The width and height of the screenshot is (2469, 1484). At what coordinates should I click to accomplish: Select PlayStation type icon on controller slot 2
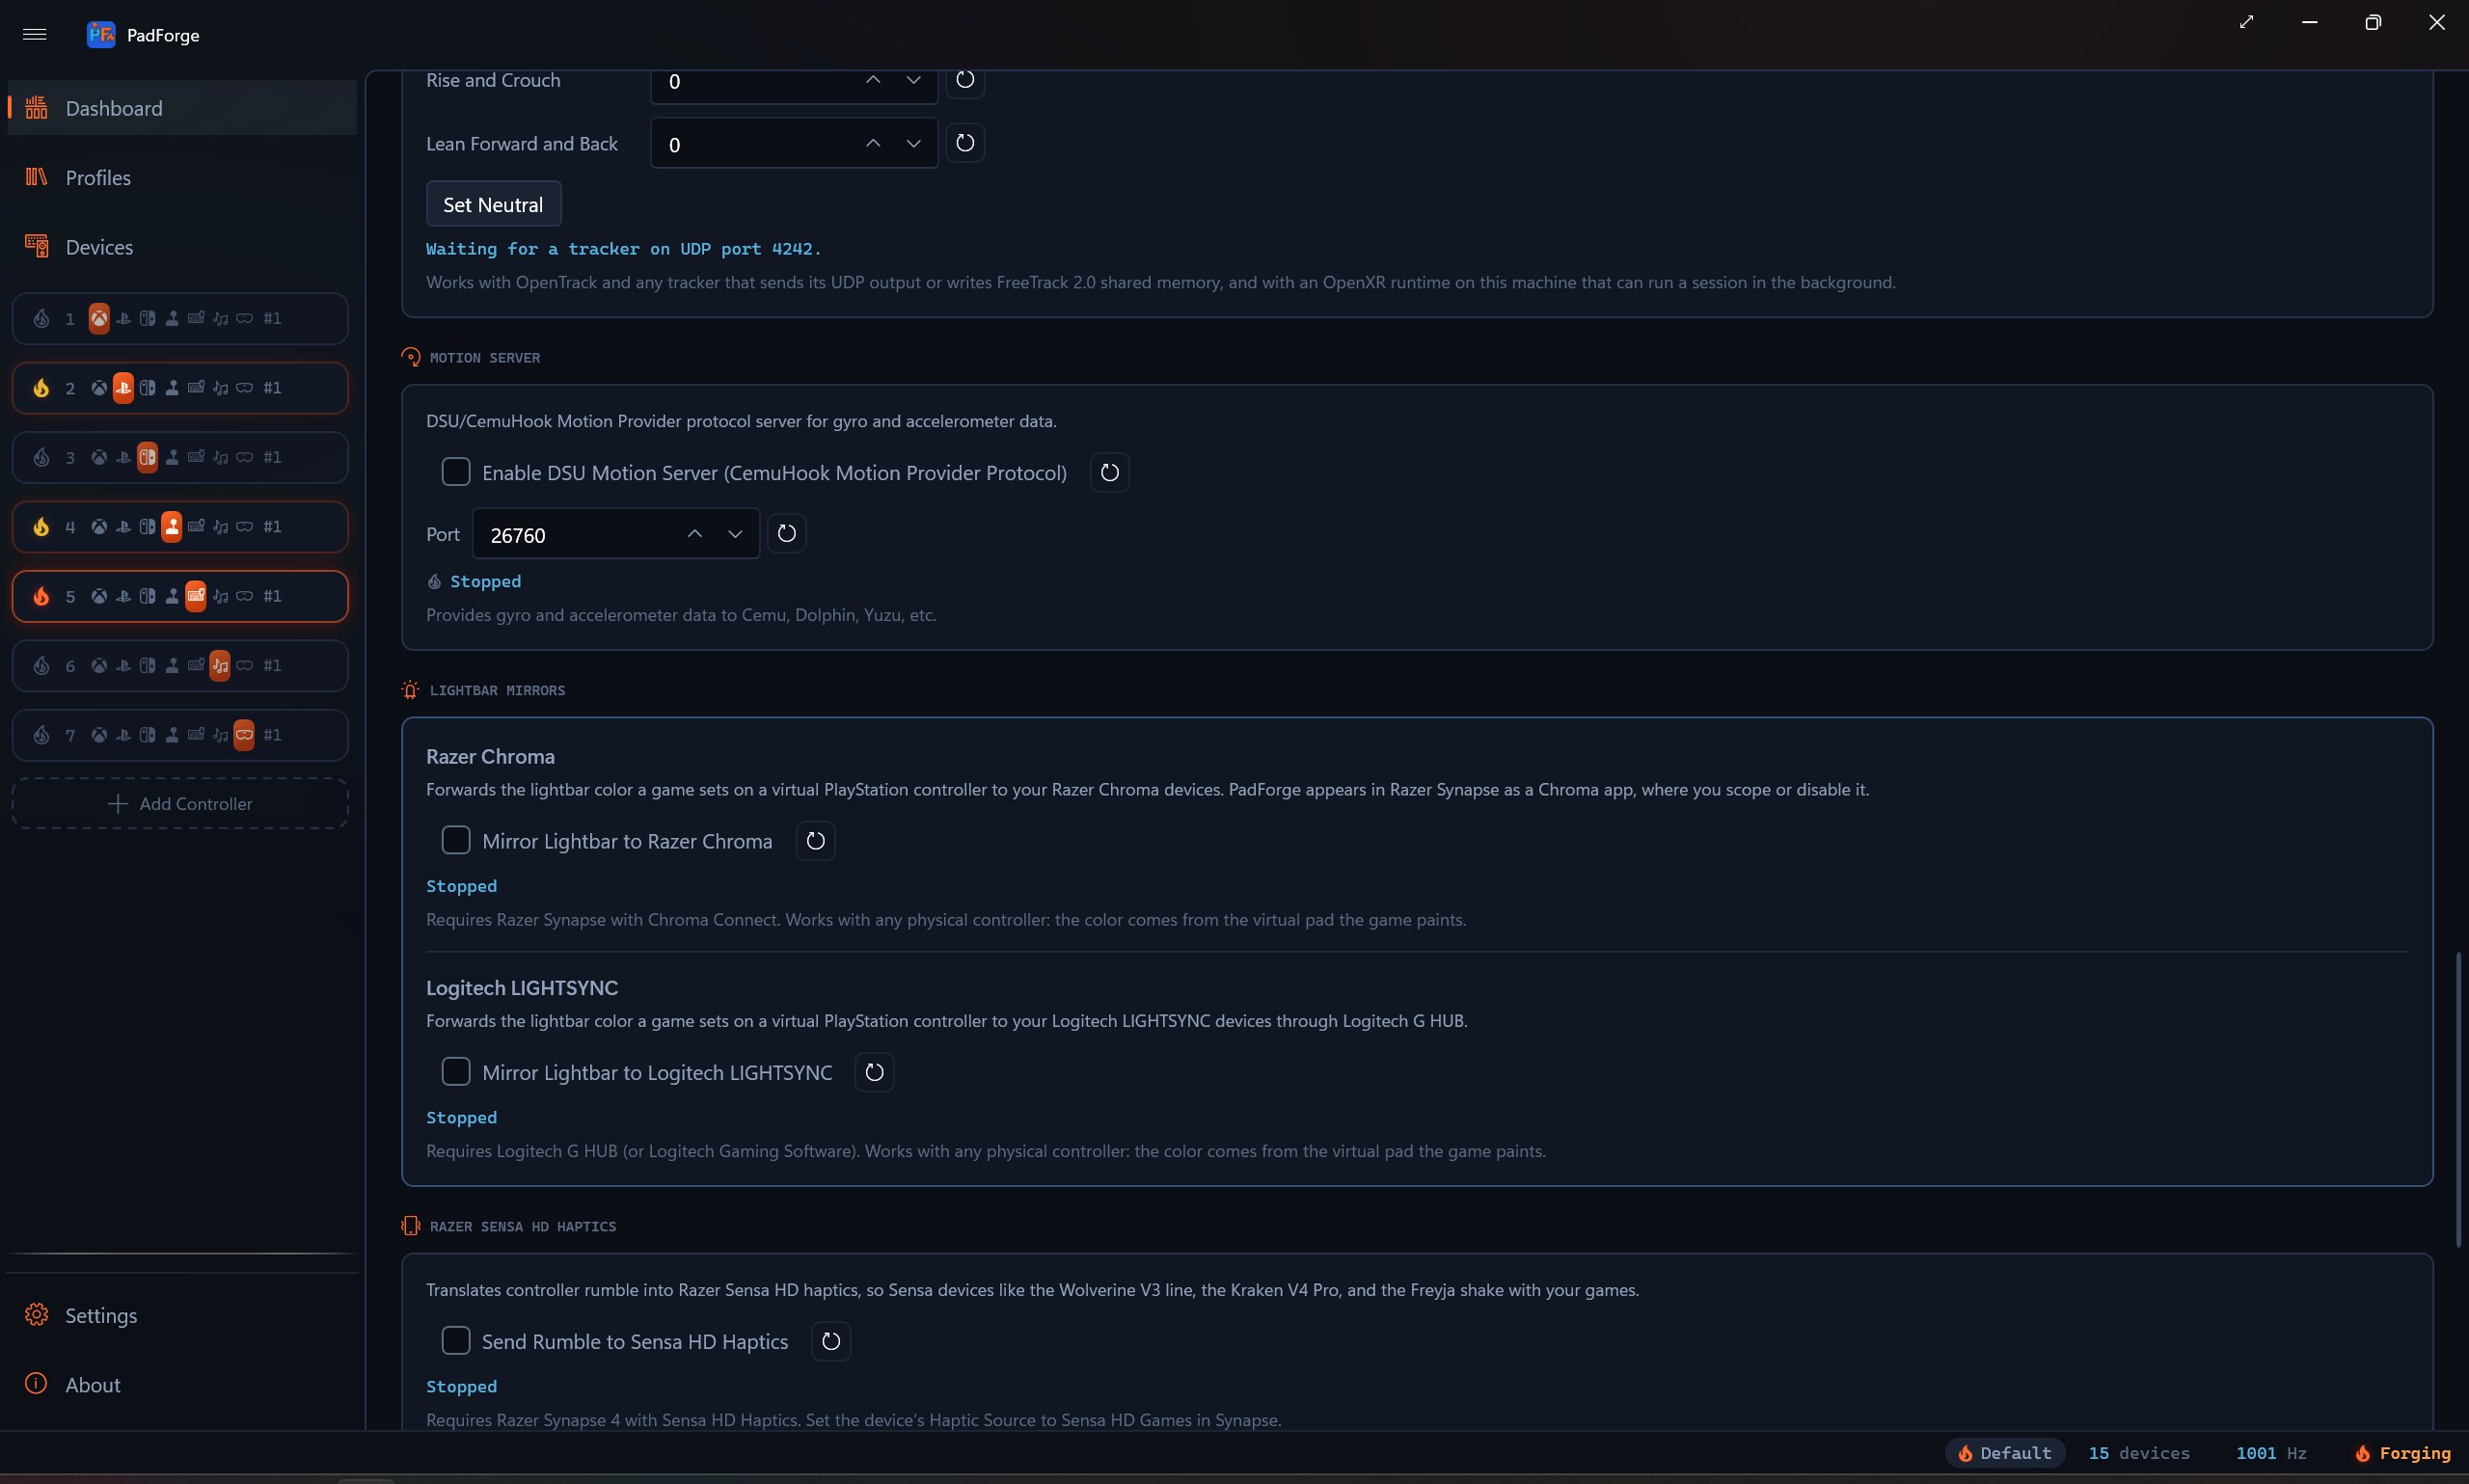coord(123,387)
